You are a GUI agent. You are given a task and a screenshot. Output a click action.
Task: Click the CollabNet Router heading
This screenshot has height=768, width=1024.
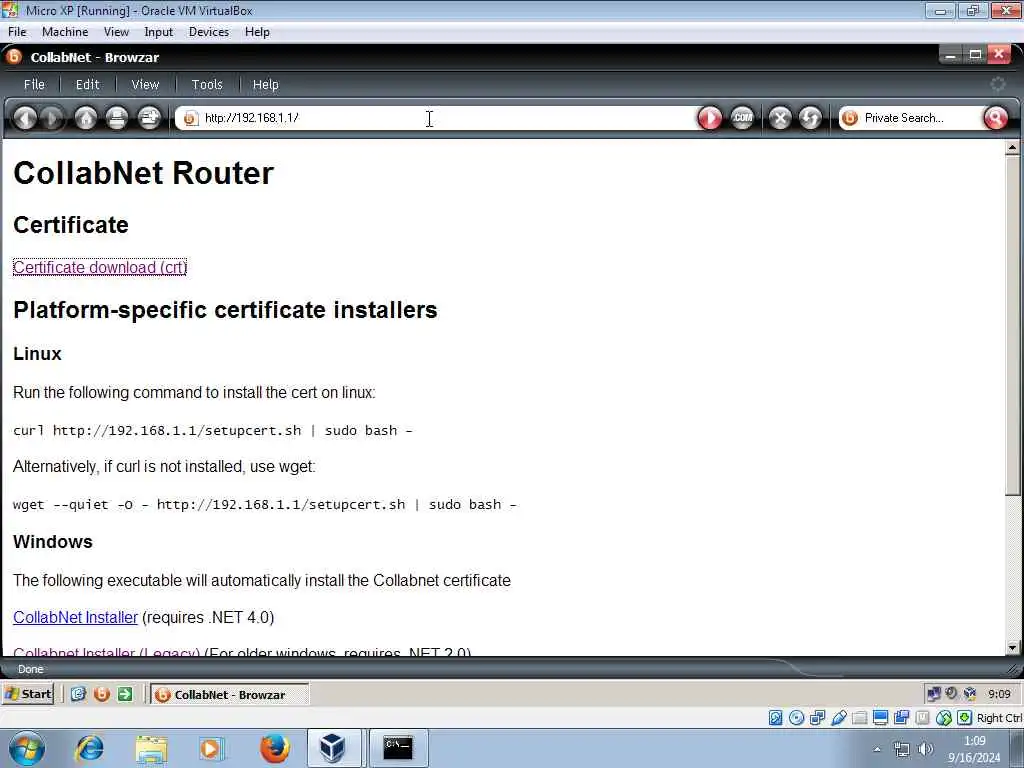[x=144, y=173]
